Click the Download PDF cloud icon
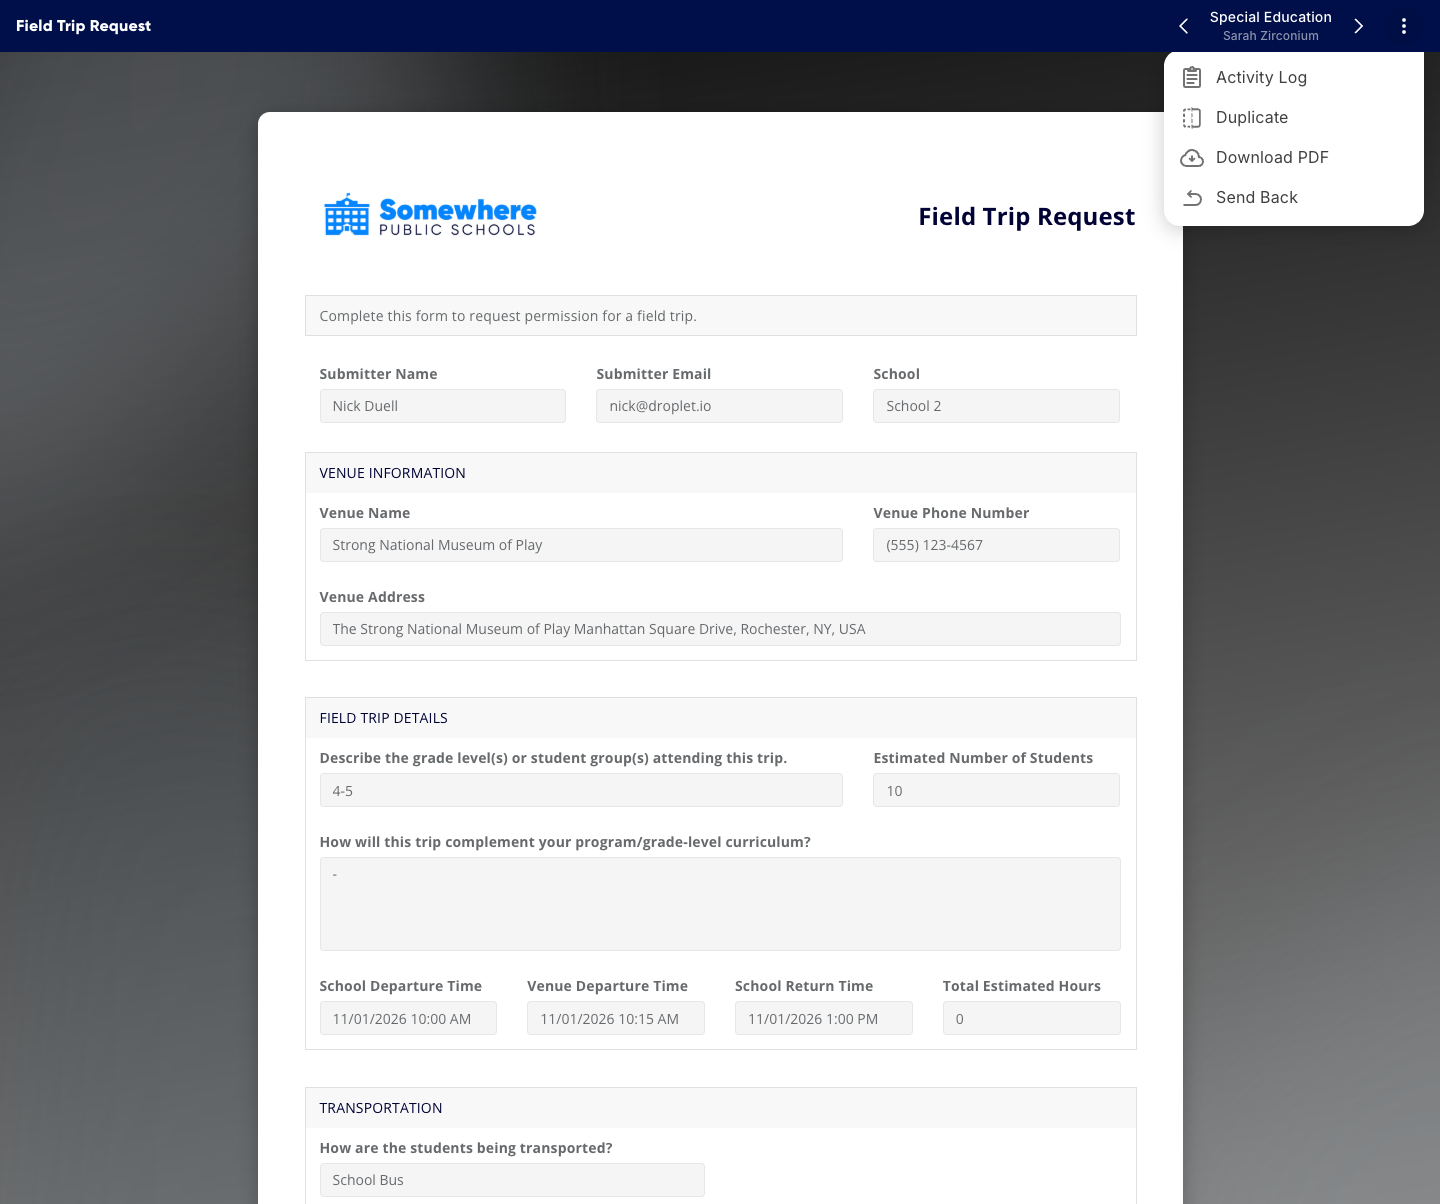Viewport: 1440px width, 1204px height. tap(1192, 157)
